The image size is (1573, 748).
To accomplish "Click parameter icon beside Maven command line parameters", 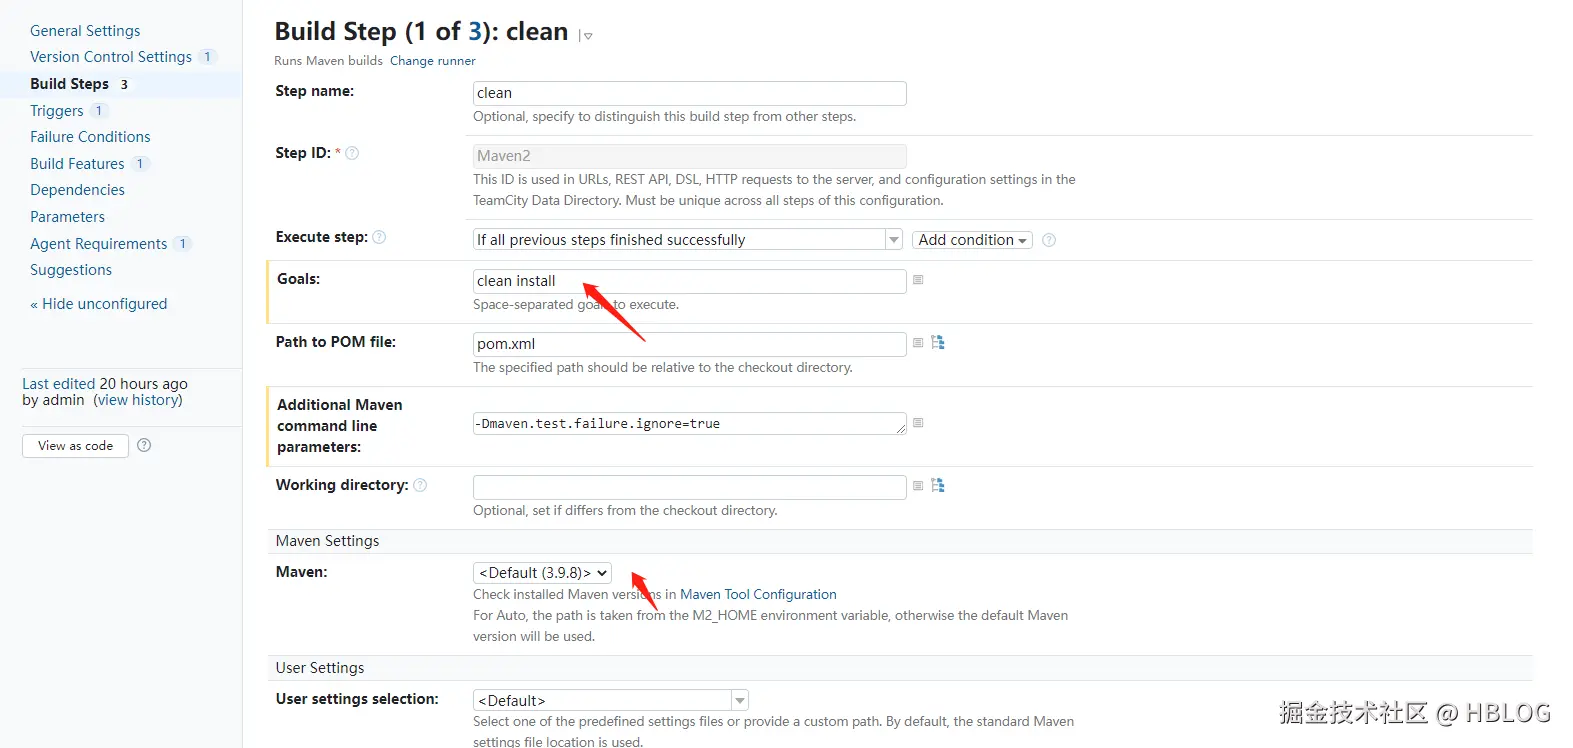I will [918, 423].
